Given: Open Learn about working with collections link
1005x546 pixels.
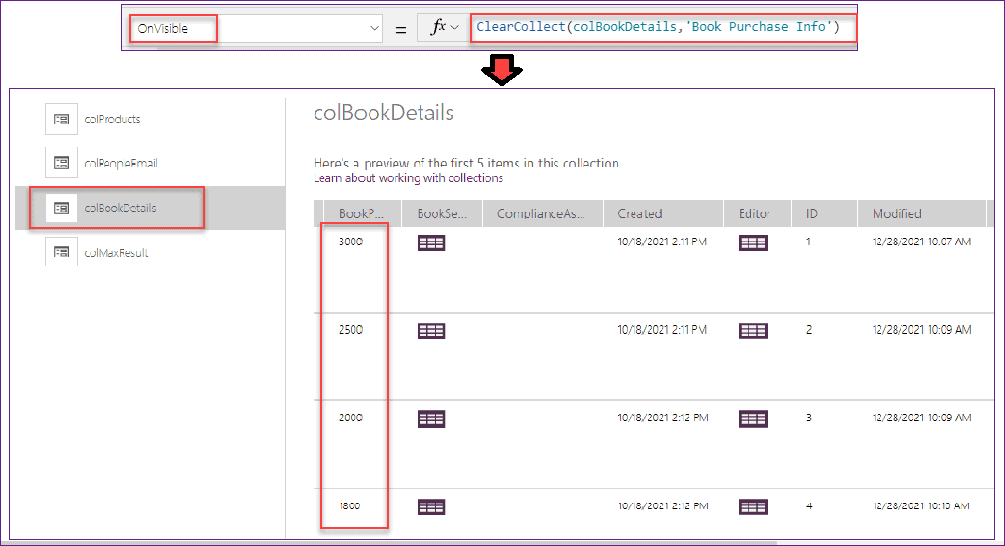Looking at the screenshot, I should point(408,178).
